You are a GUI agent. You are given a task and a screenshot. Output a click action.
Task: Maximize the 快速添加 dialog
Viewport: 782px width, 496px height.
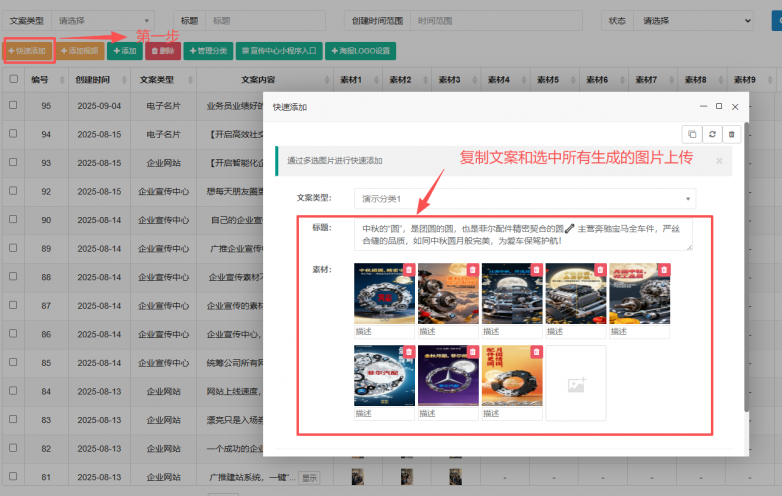click(719, 106)
